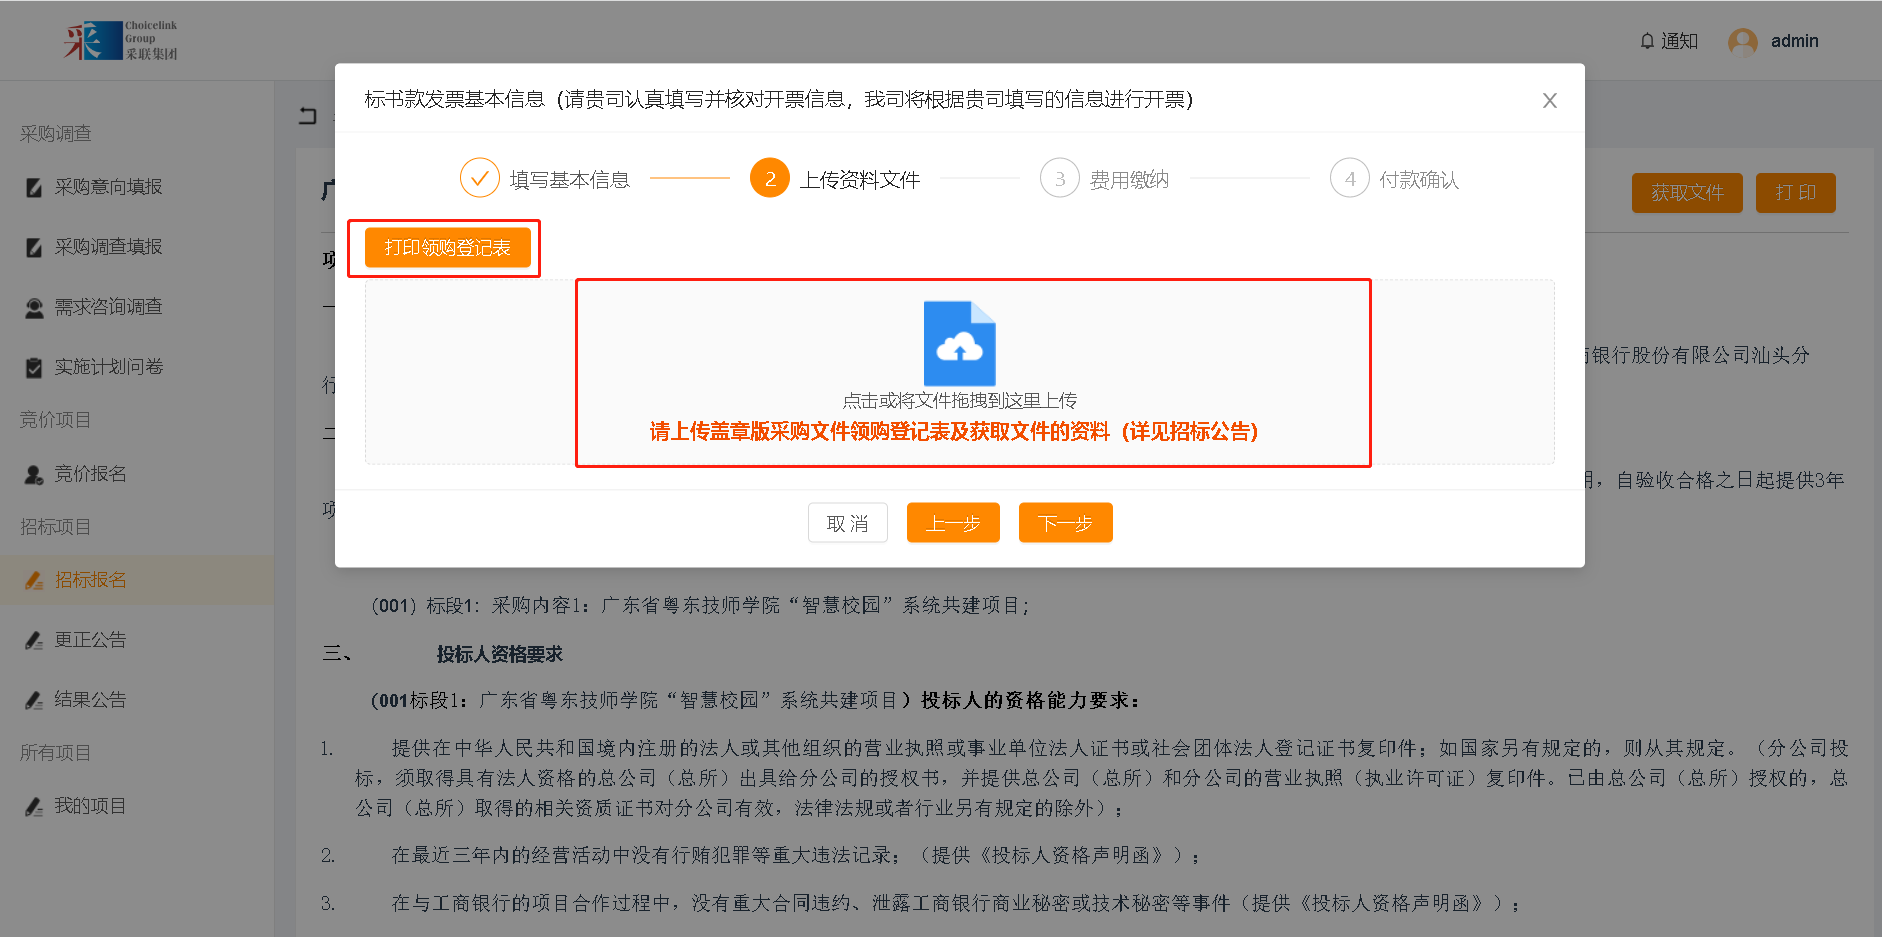Screen dimensions: 1882x937
Task: Click the cloud upload file icon
Action: 959,344
